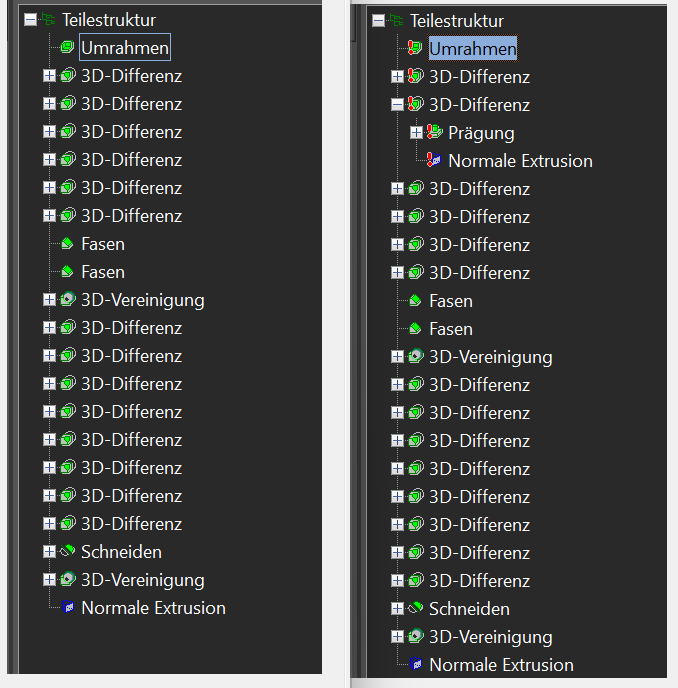
Task: Click 3D-Vereinigung icon below Schneiden, right tree
Action: [416, 636]
